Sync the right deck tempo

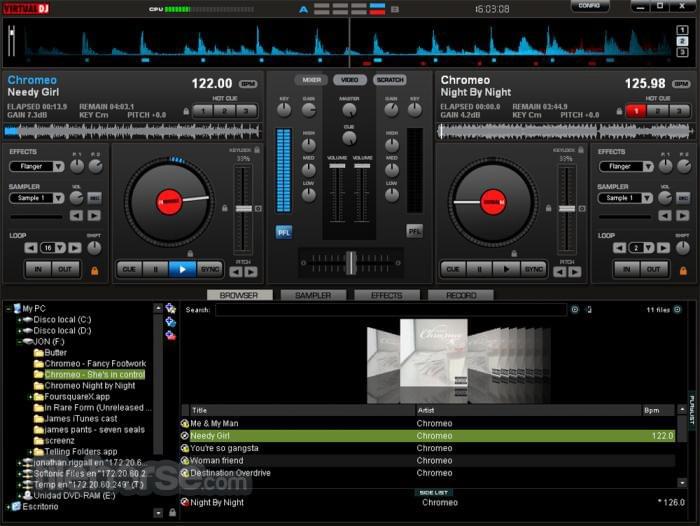coord(533,269)
